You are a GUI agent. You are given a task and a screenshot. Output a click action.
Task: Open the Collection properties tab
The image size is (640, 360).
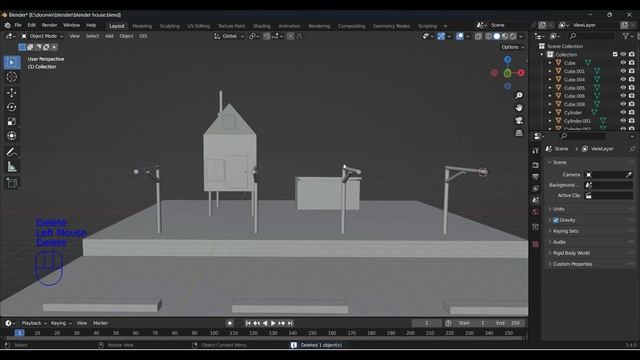click(x=536, y=227)
